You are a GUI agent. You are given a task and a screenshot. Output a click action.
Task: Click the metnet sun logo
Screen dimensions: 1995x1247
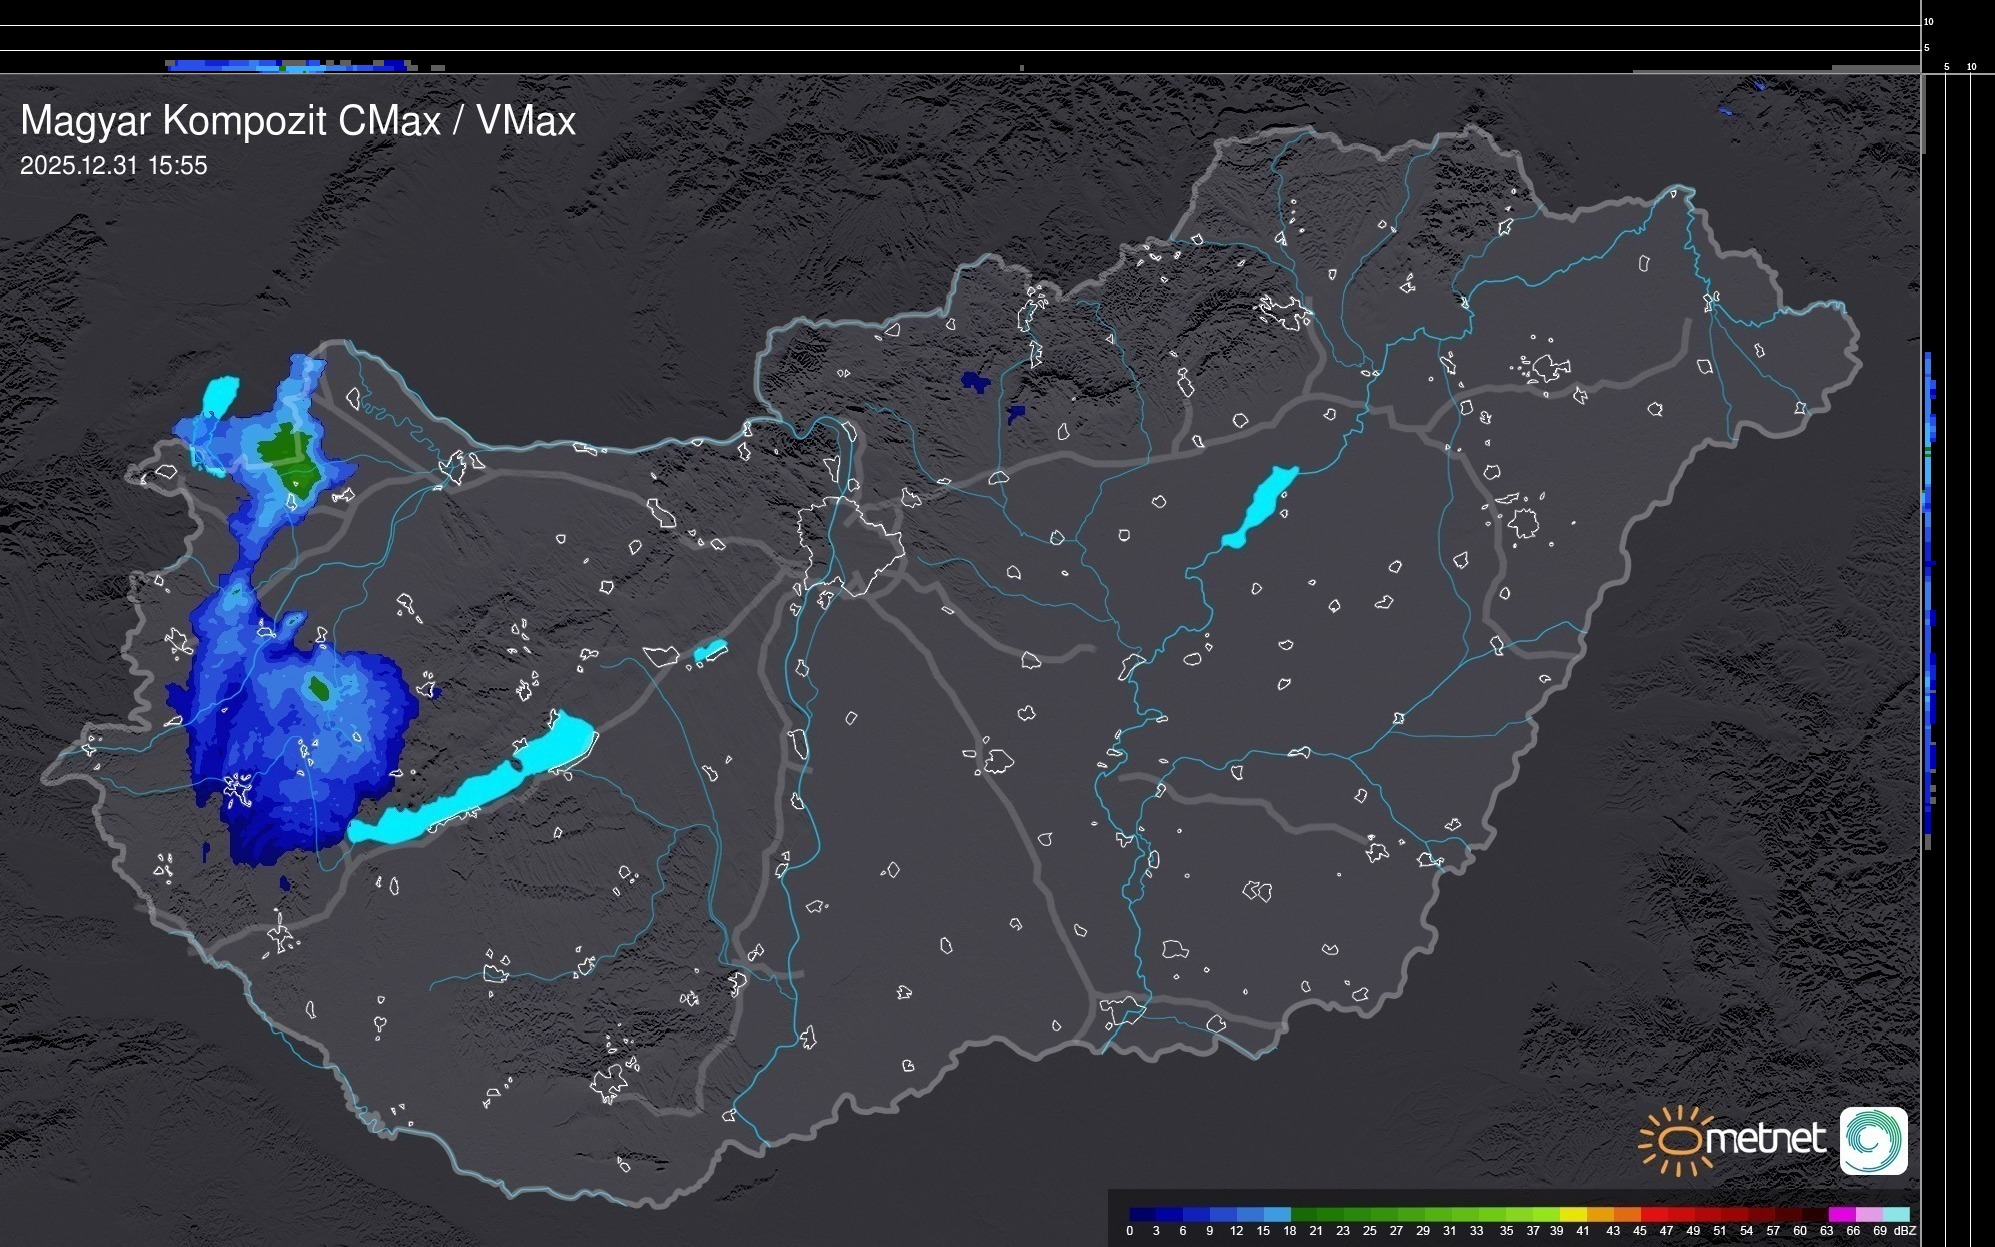[x=1677, y=1140]
